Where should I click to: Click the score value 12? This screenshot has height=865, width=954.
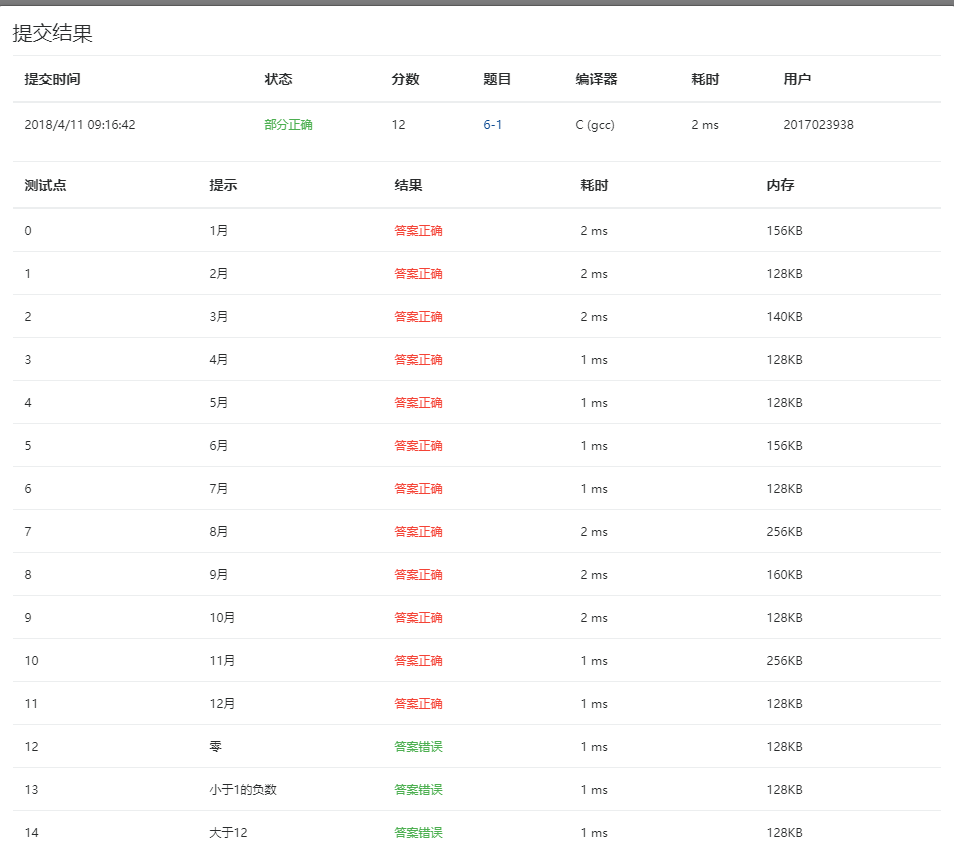[399, 125]
